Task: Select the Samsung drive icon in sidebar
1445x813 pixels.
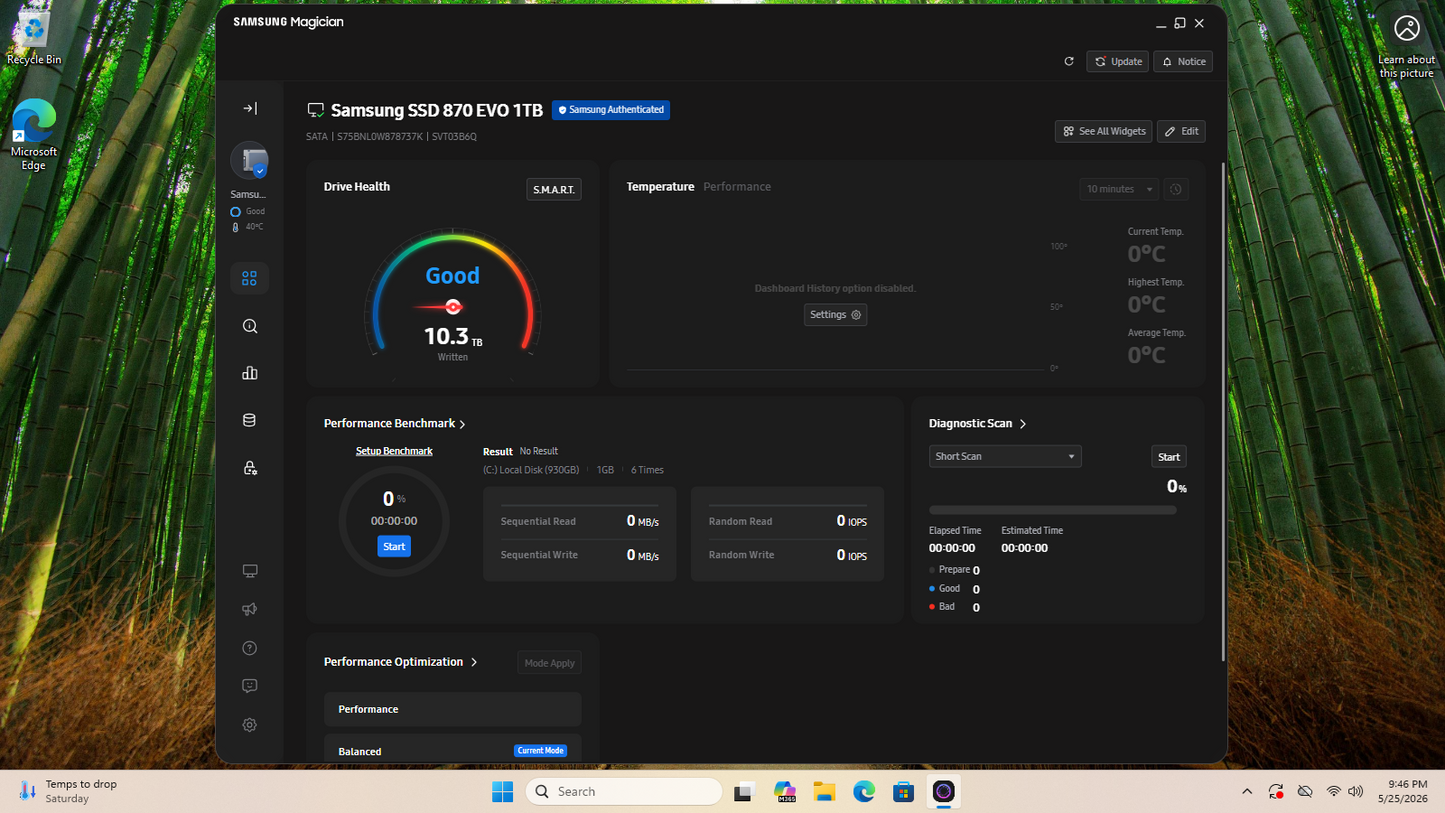Action: 250,160
